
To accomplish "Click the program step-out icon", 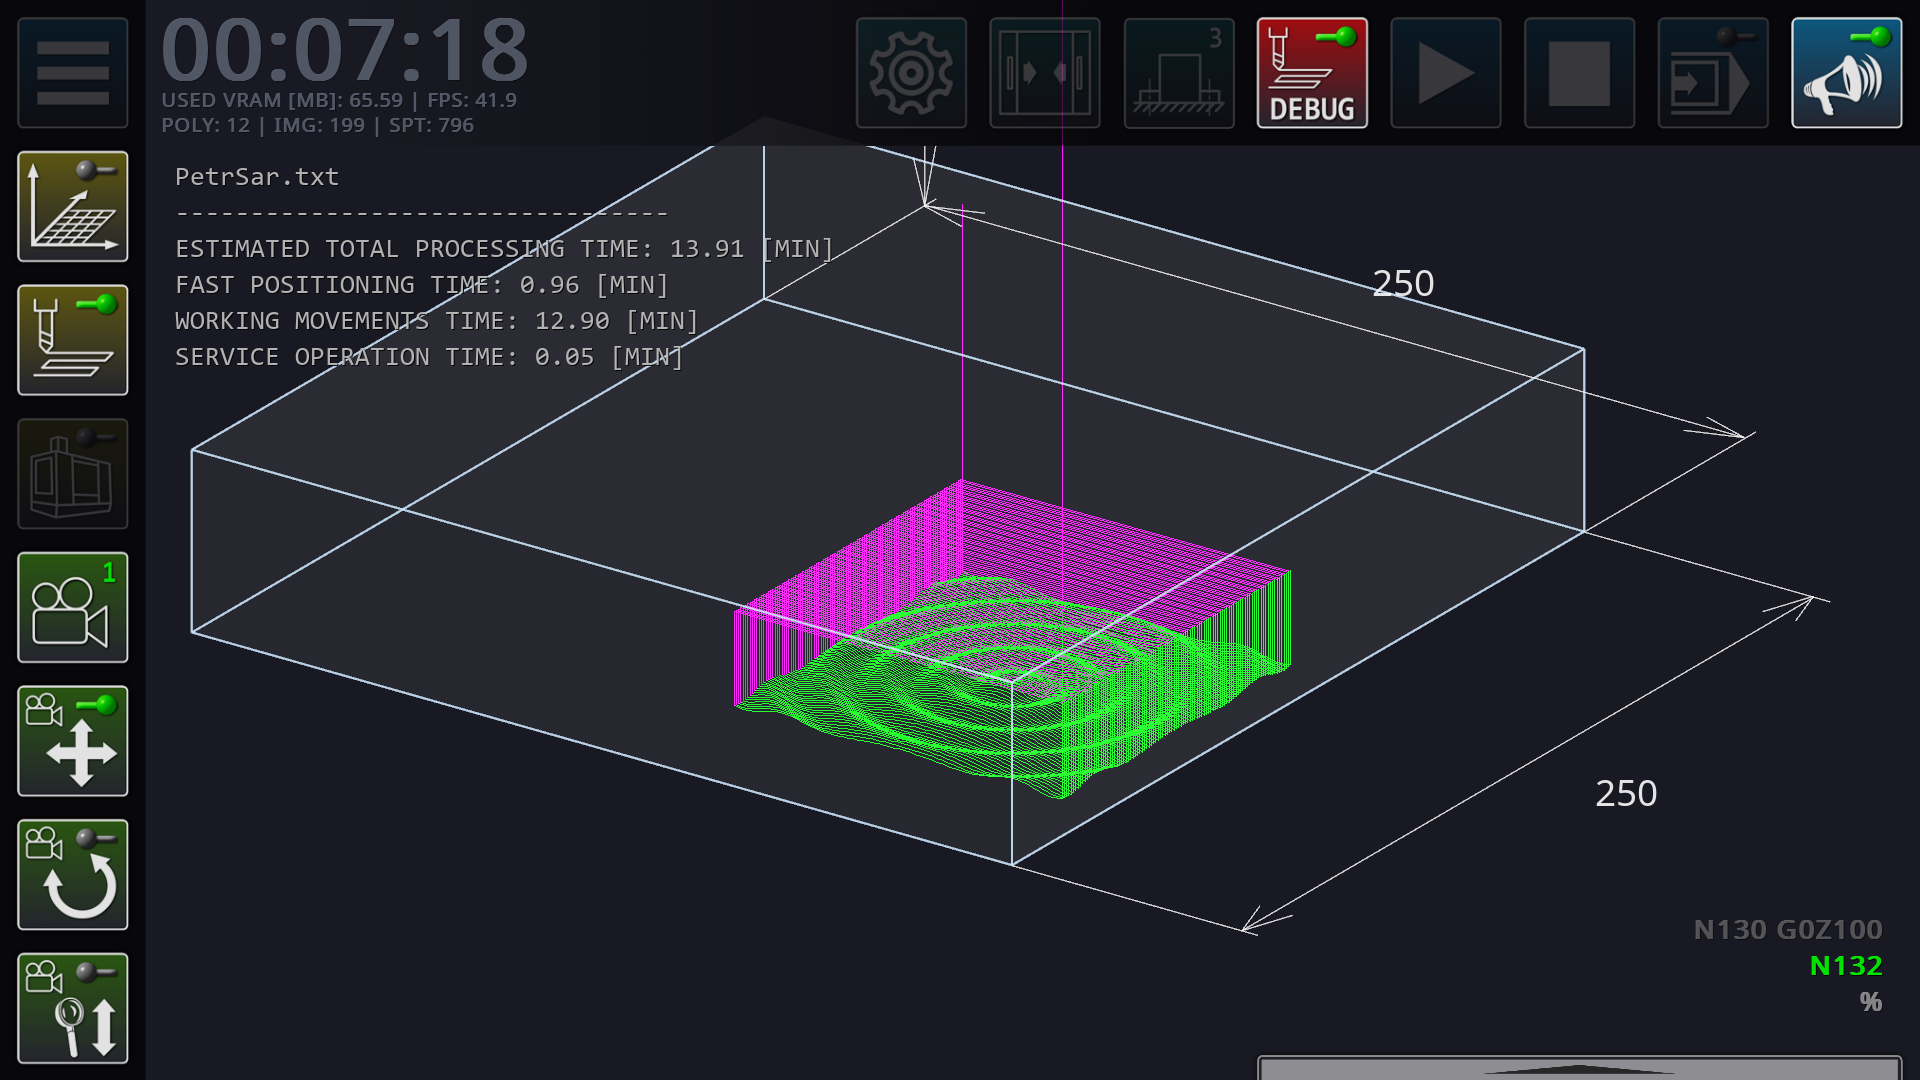I will (x=1712, y=72).
